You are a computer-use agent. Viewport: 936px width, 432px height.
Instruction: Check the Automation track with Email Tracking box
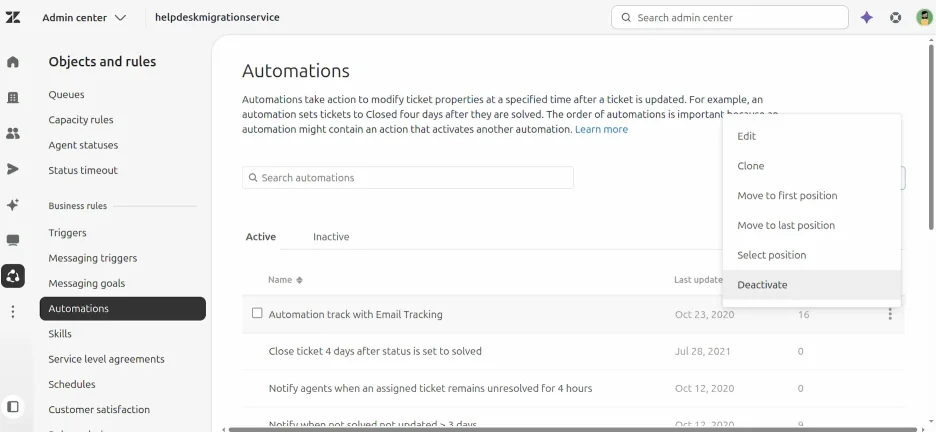(257, 313)
